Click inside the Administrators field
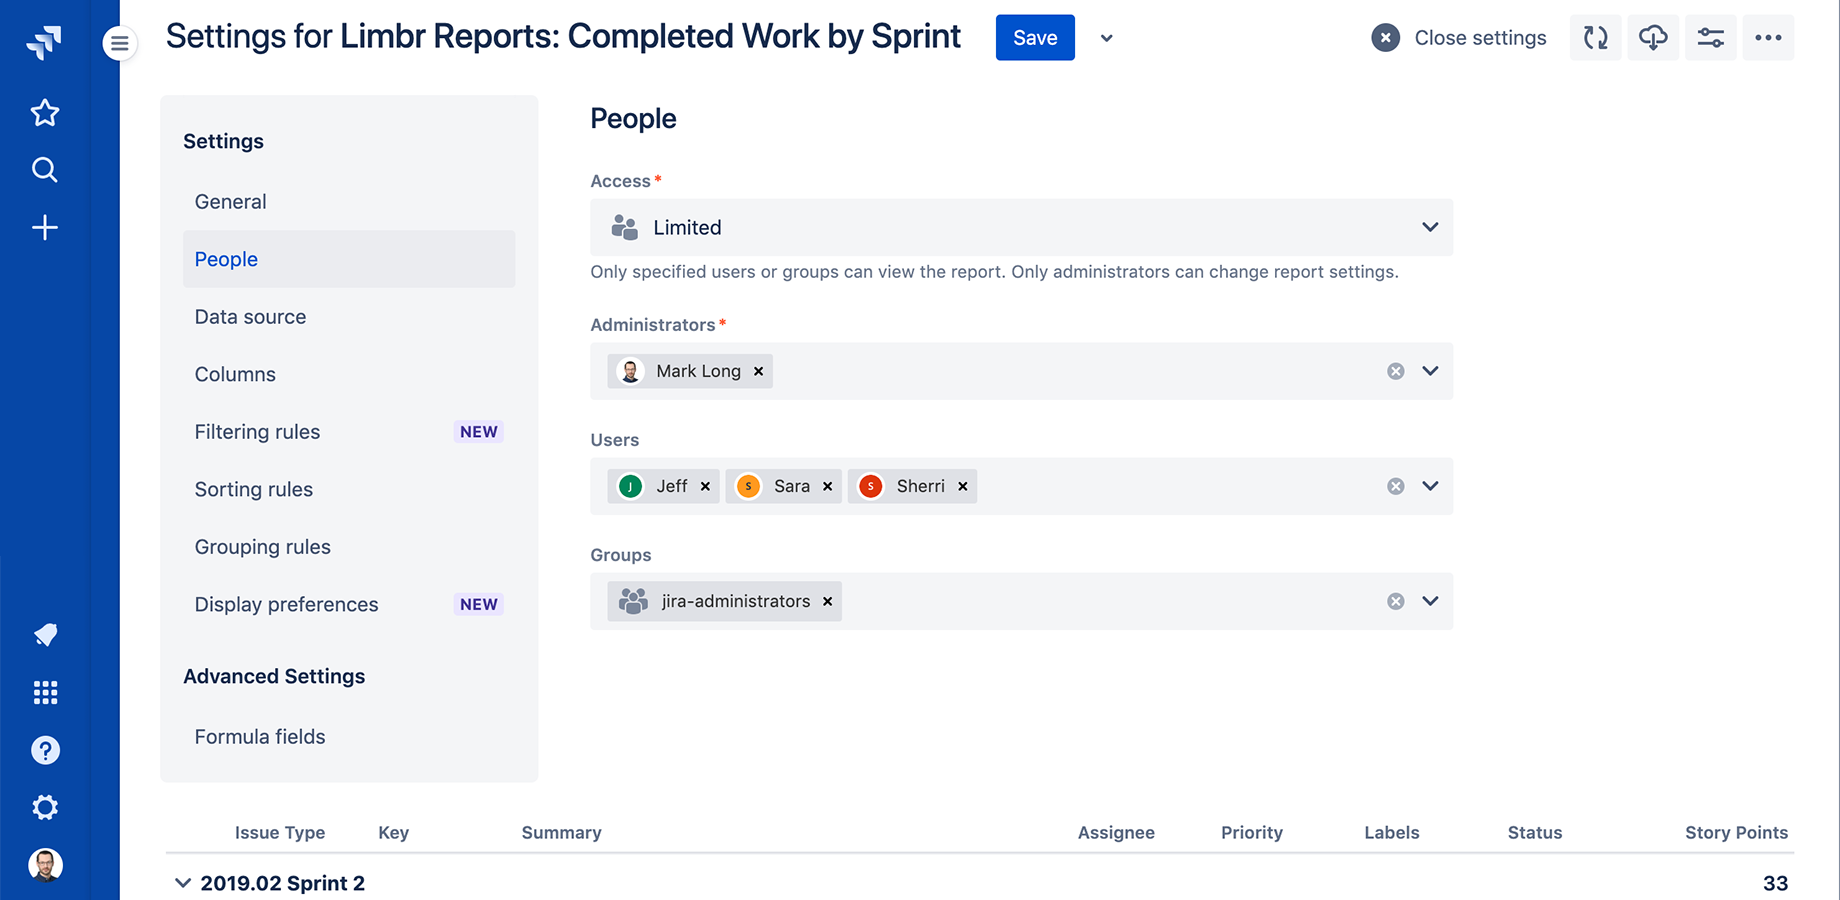Viewport: 1840px width, 900px height. point(1070,371)
